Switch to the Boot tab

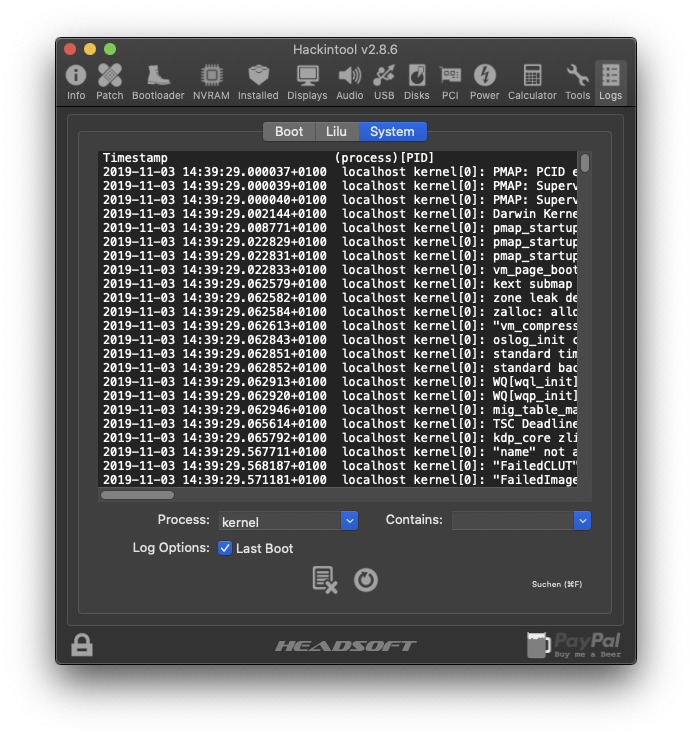(x=289, y=131)
